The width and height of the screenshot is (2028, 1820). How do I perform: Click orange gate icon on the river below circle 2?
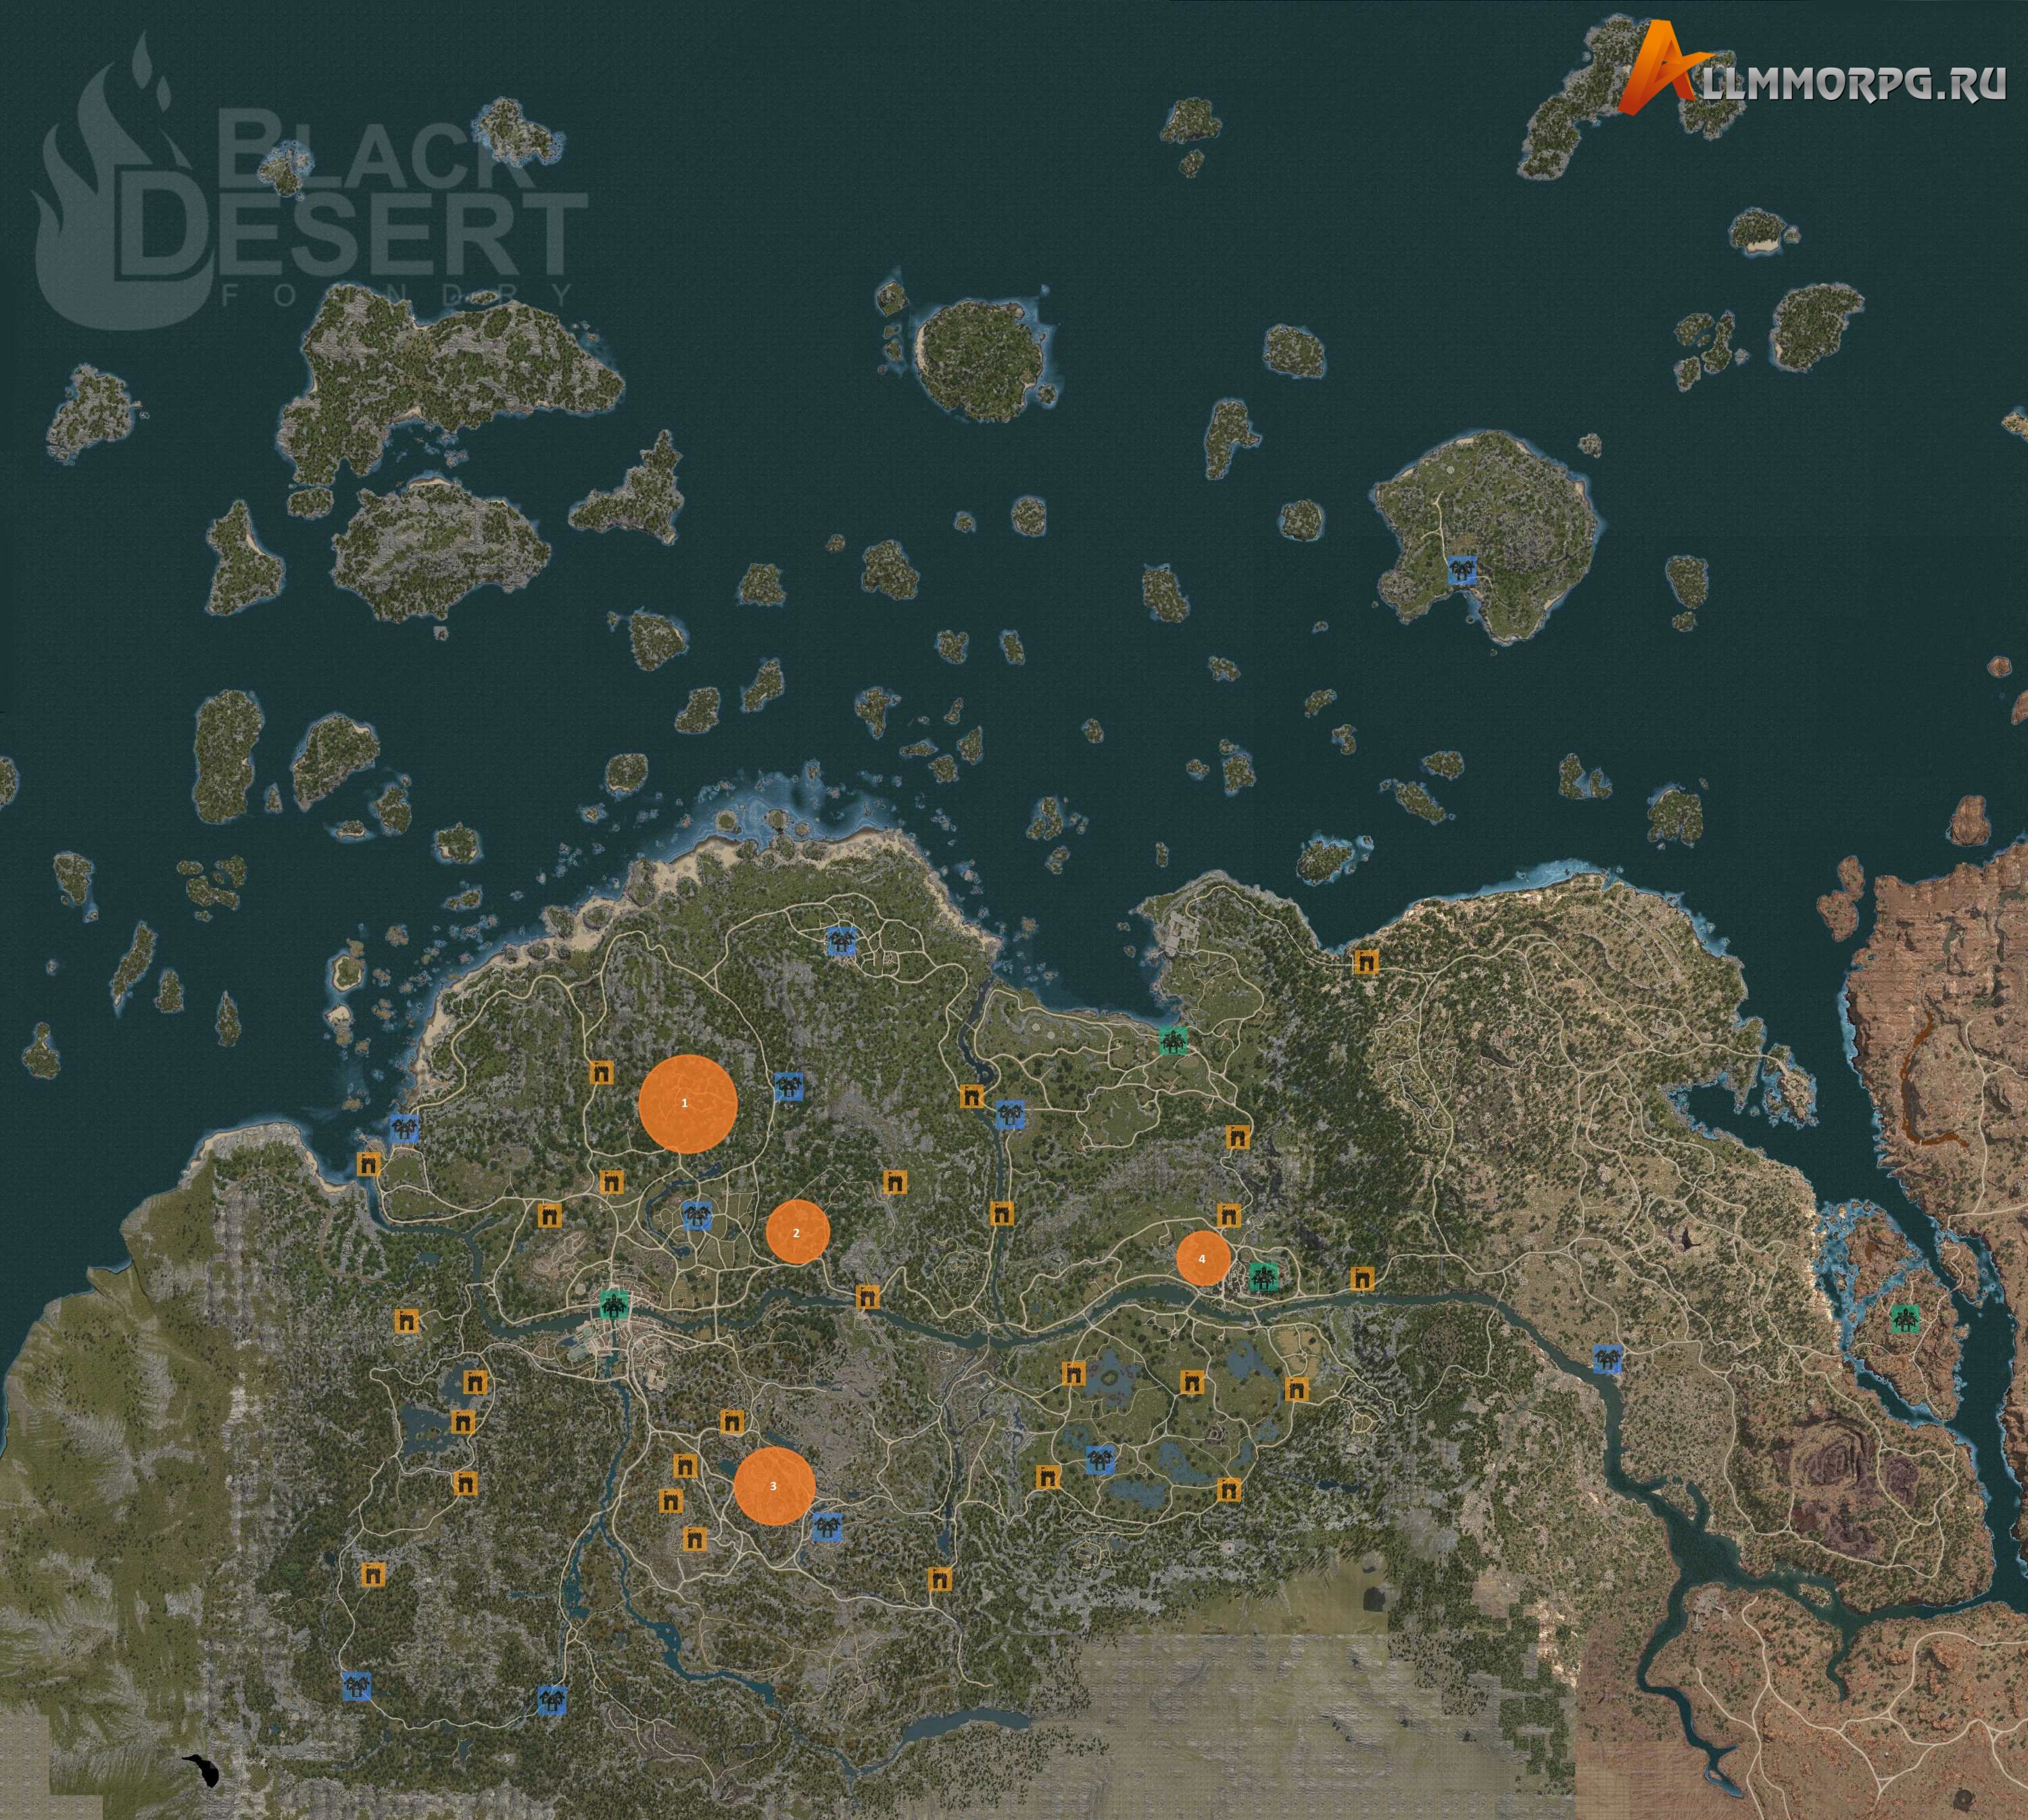(867, 1297)
